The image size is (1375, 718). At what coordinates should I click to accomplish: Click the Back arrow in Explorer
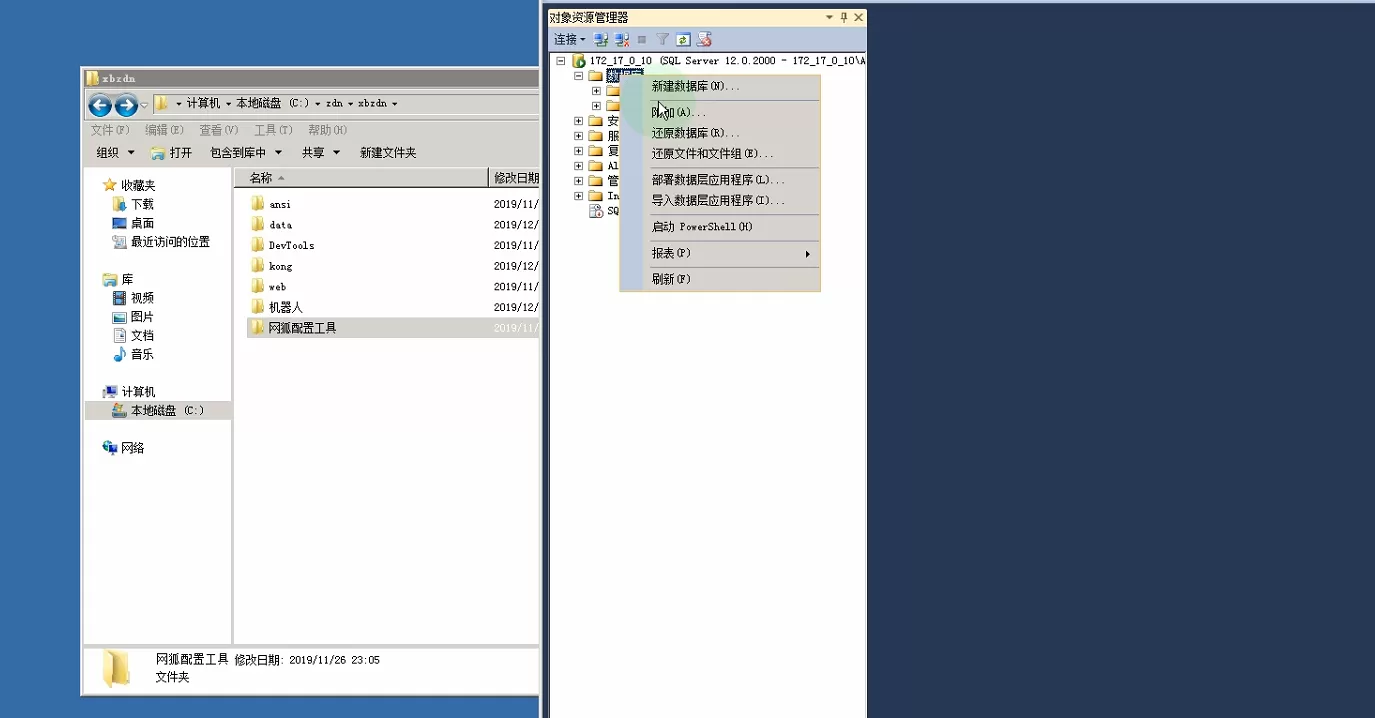pos(100,105)
